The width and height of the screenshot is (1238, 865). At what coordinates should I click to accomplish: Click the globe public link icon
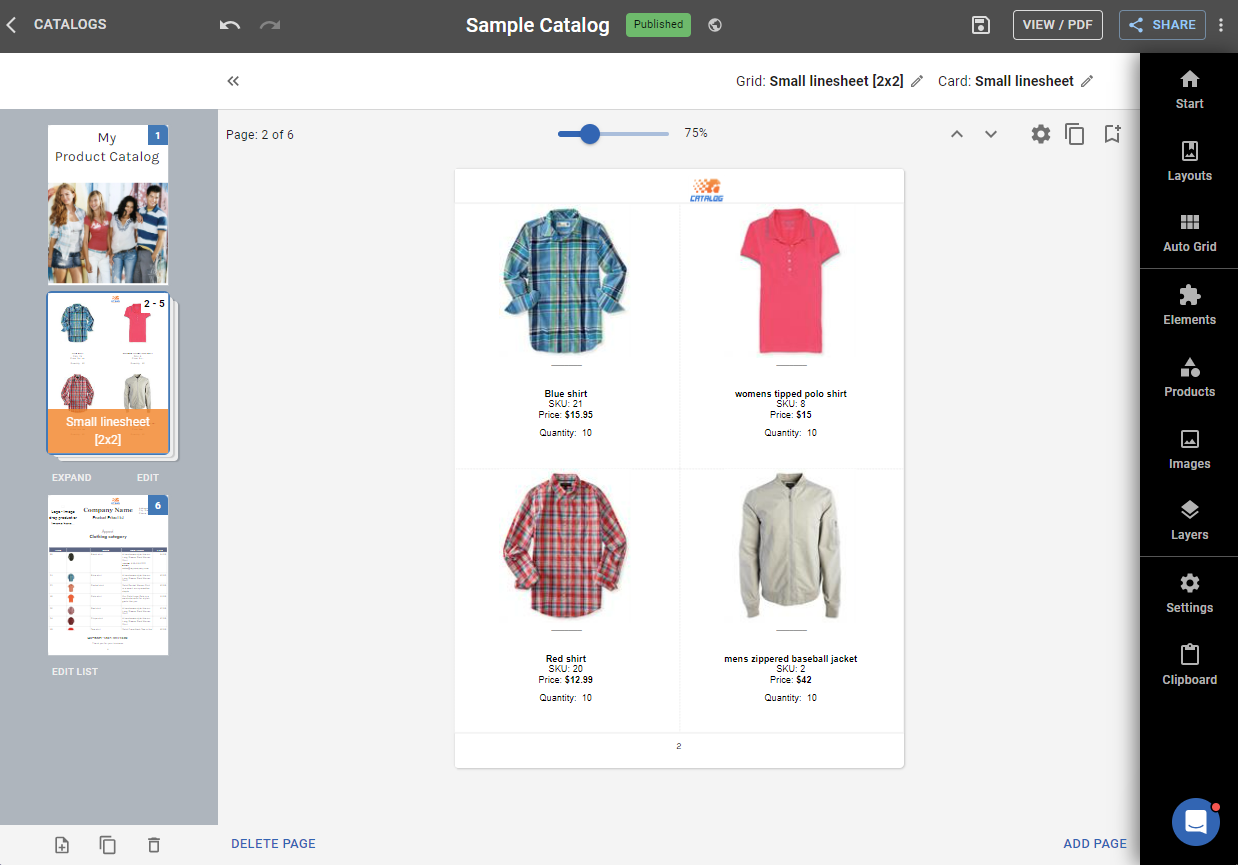715,25
